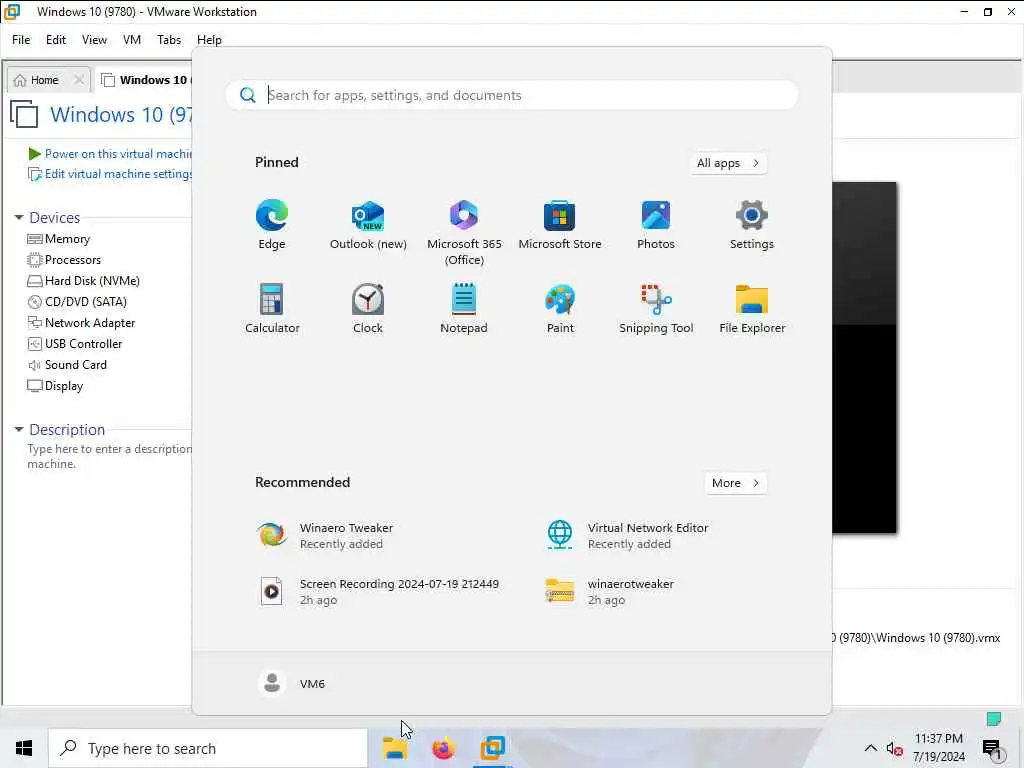Open the Microsoft Store app

560,225
